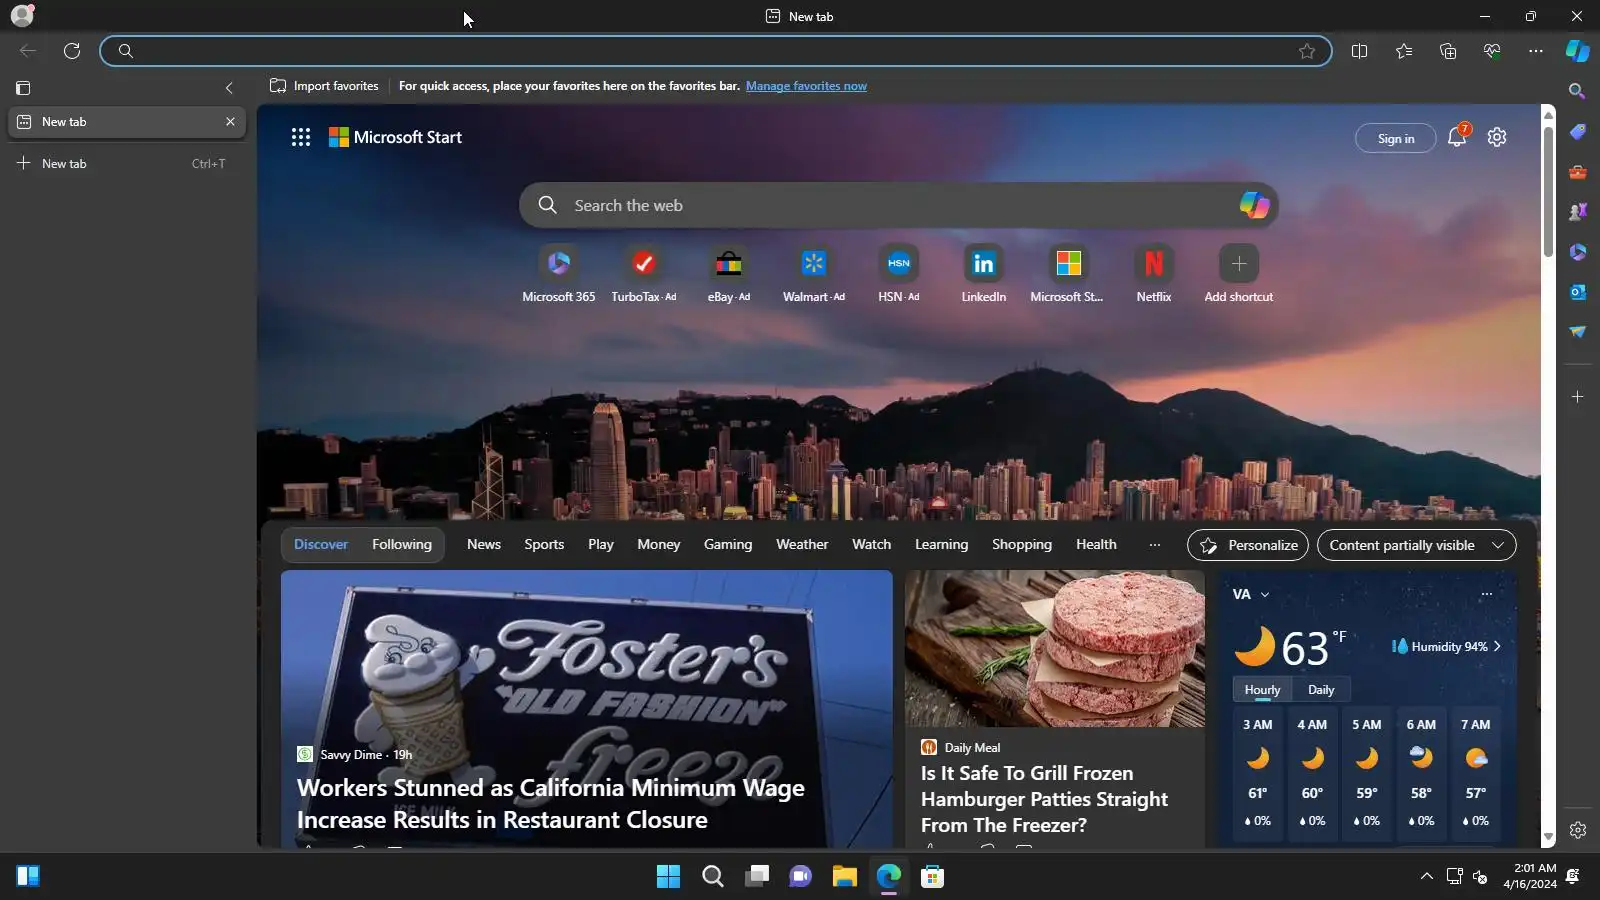Open eBay shortcut tile
This screenshot has height=900, width=1600.
click(729, 274)
